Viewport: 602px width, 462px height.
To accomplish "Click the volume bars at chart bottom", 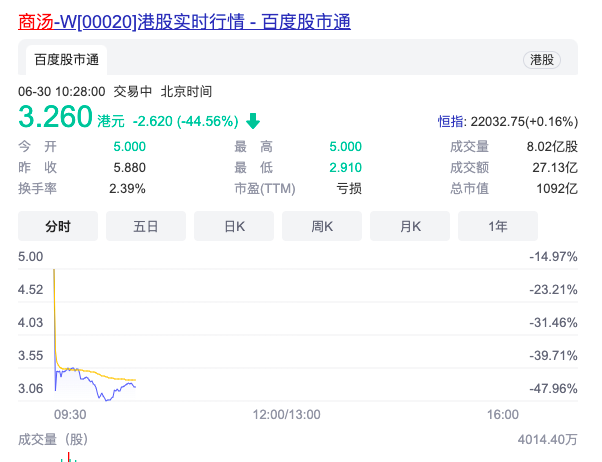I will pos(69,457).
